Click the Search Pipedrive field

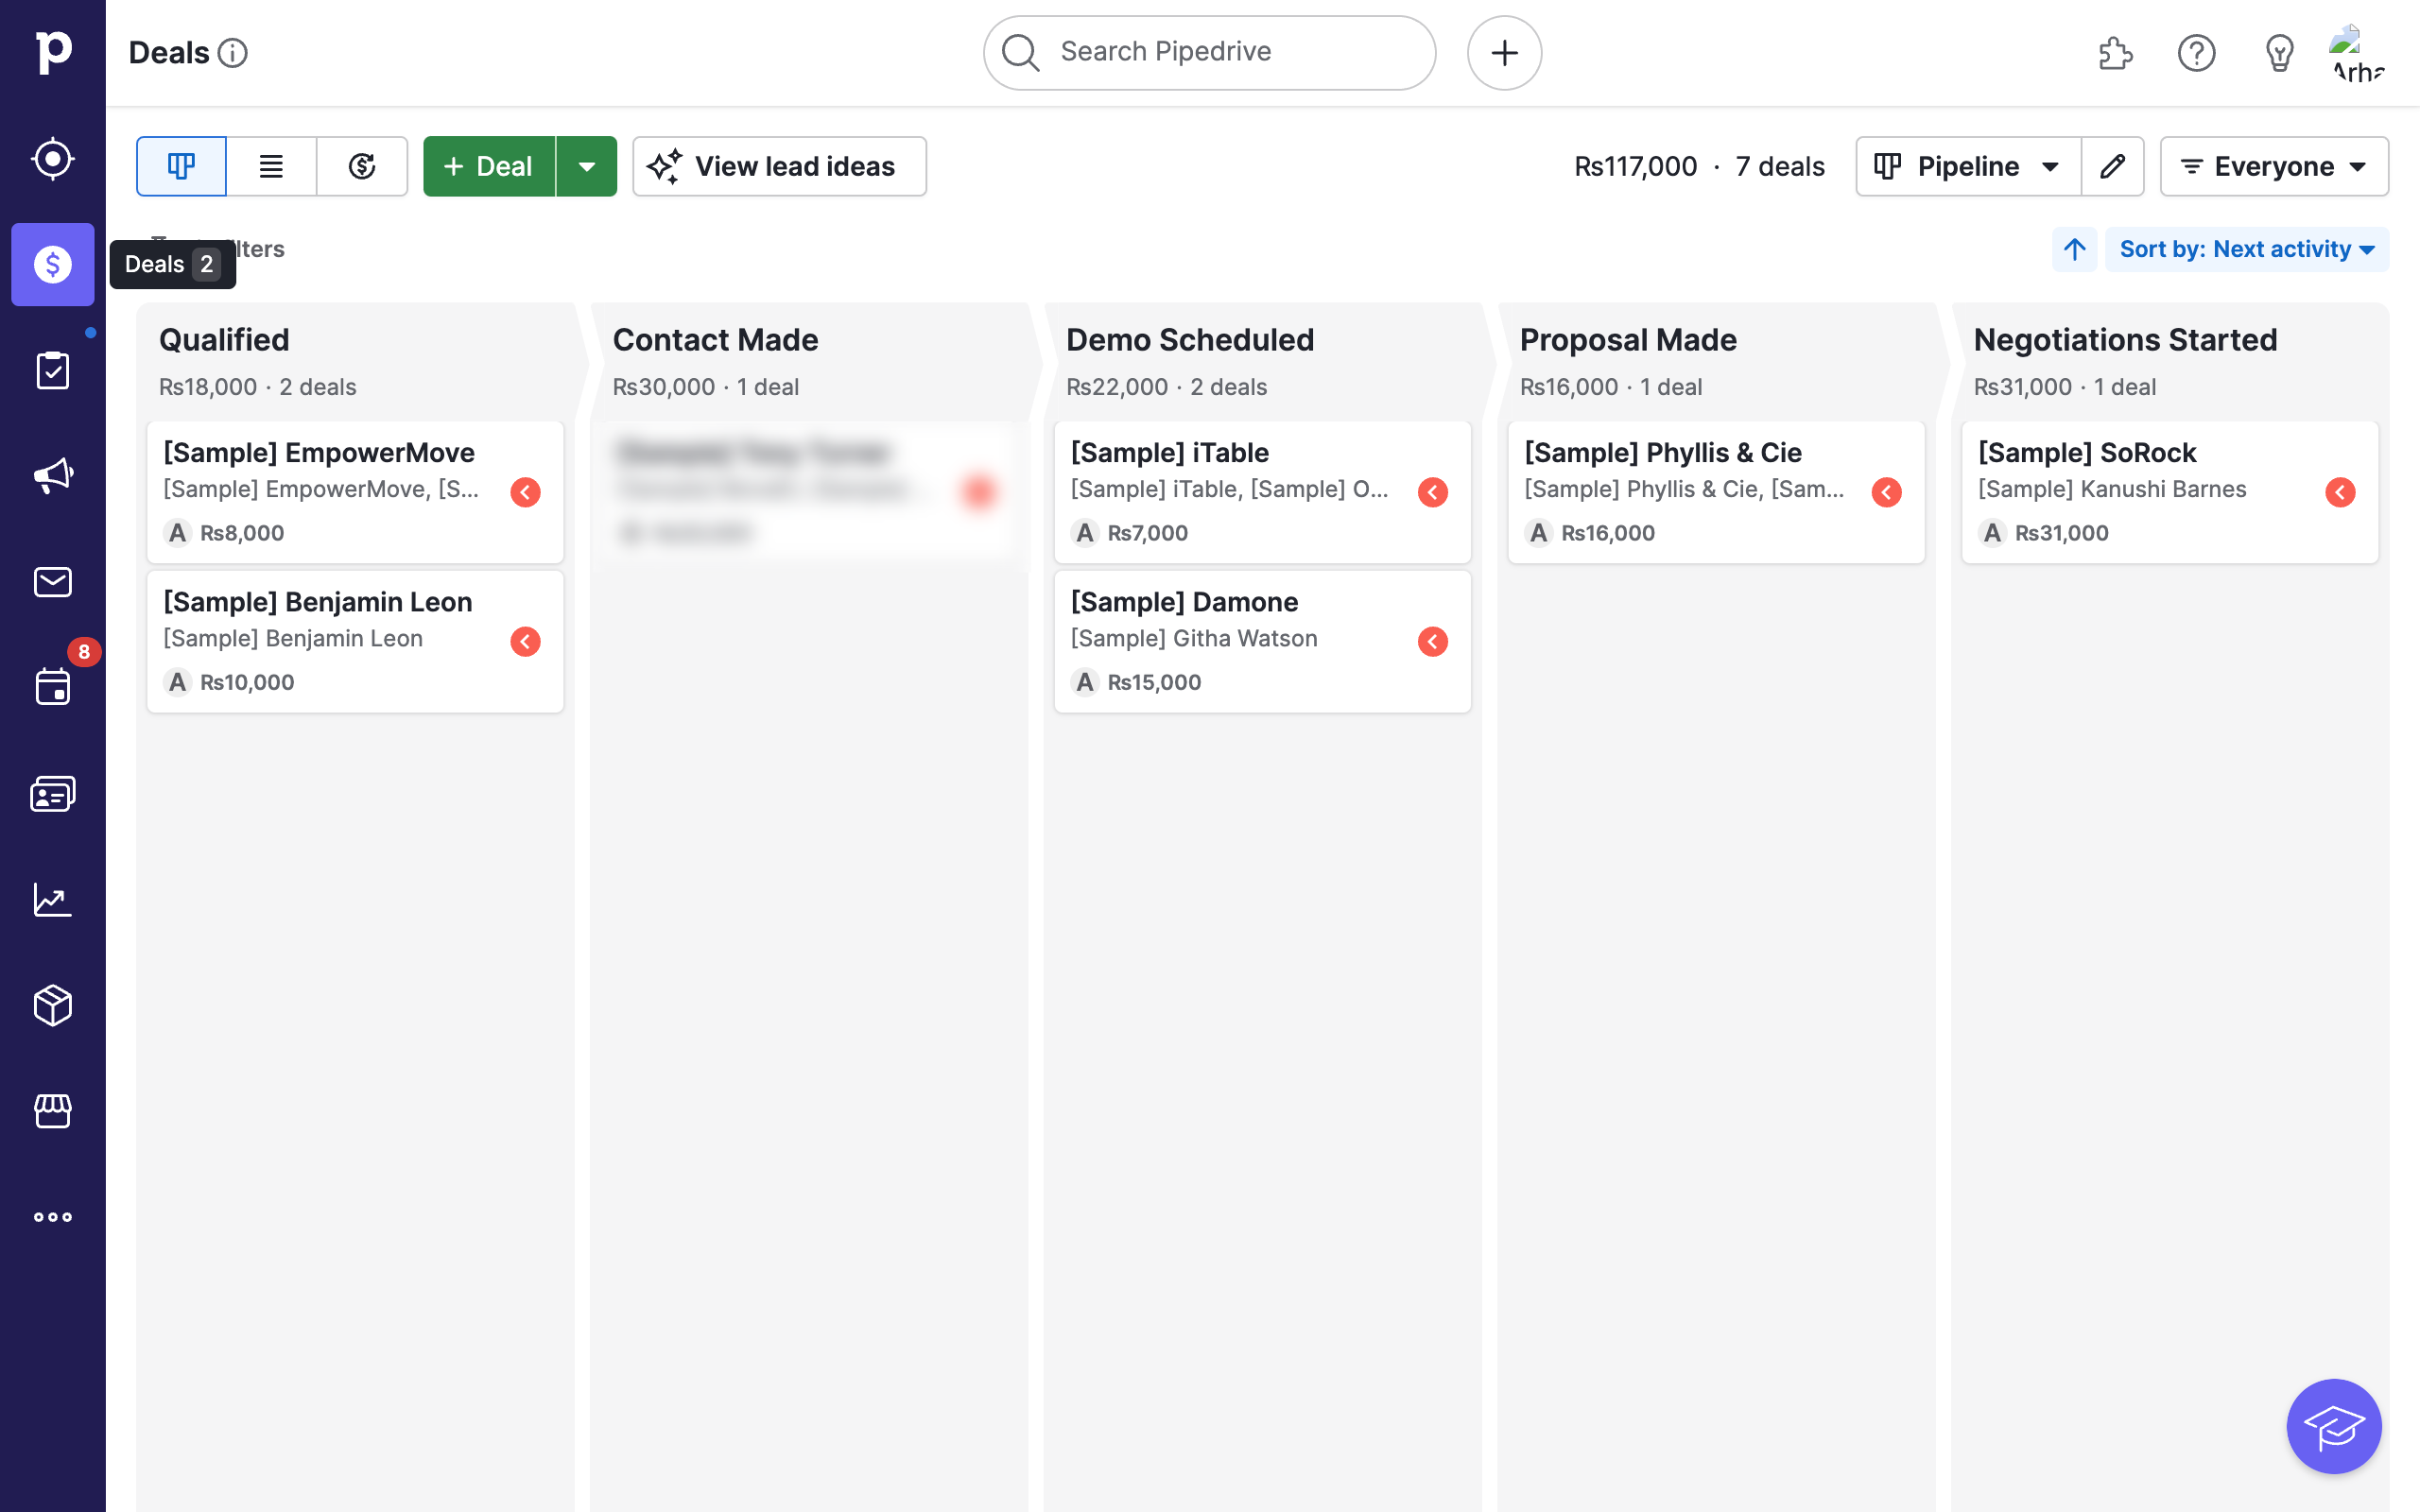[x=1210, y=52]
